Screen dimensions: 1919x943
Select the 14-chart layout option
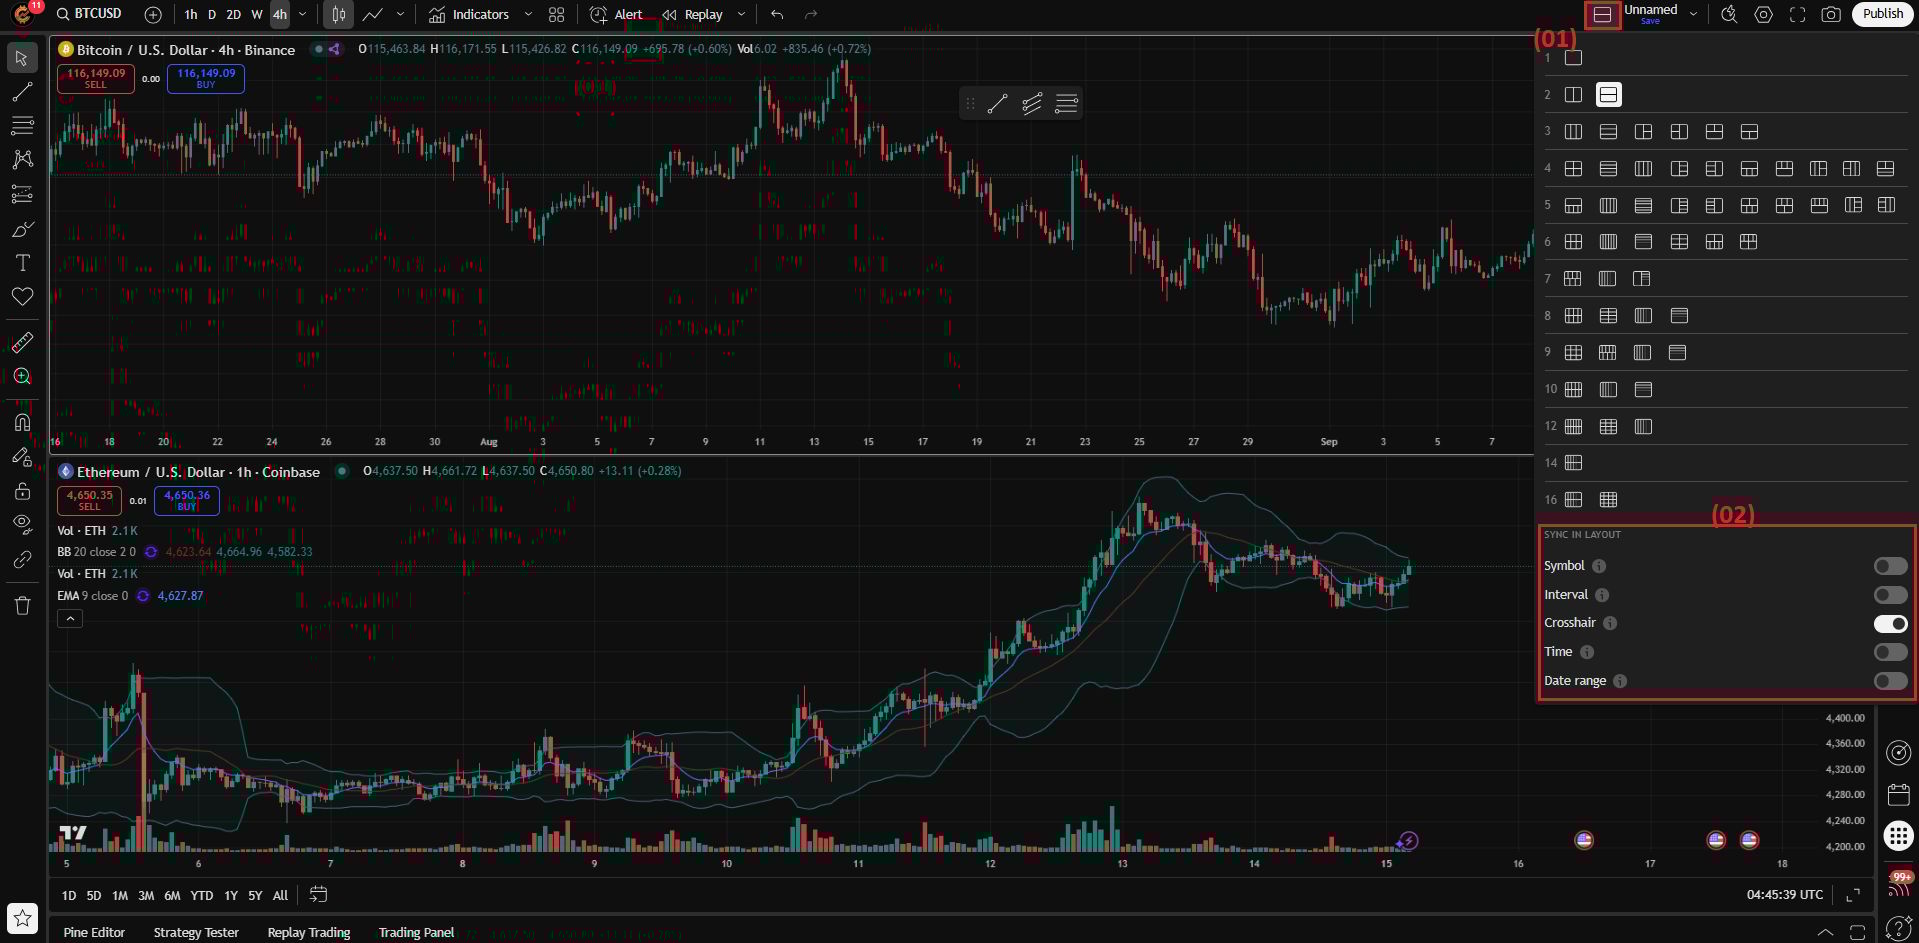[1573, 463]
